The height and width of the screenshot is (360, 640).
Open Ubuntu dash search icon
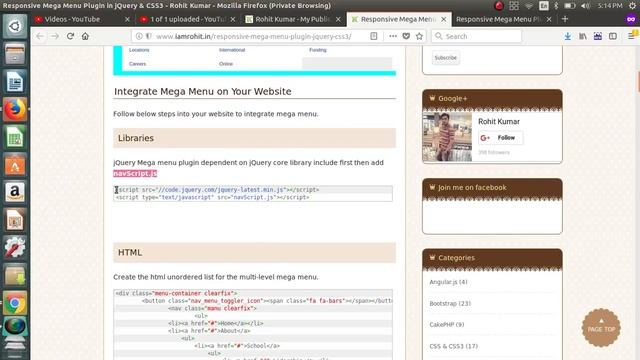tap(15, 26)
